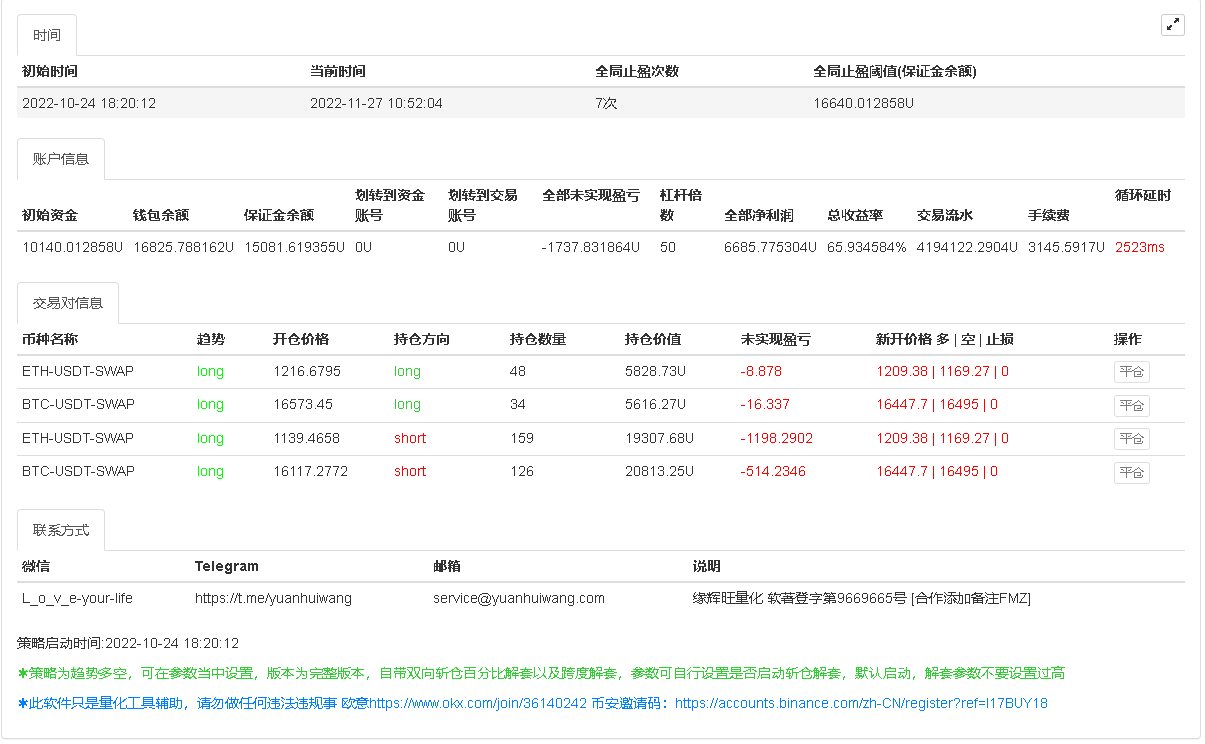Open the 联系方式 tab
The height and width of the screenshot is (744, 1205).
[x=62, y=530]
